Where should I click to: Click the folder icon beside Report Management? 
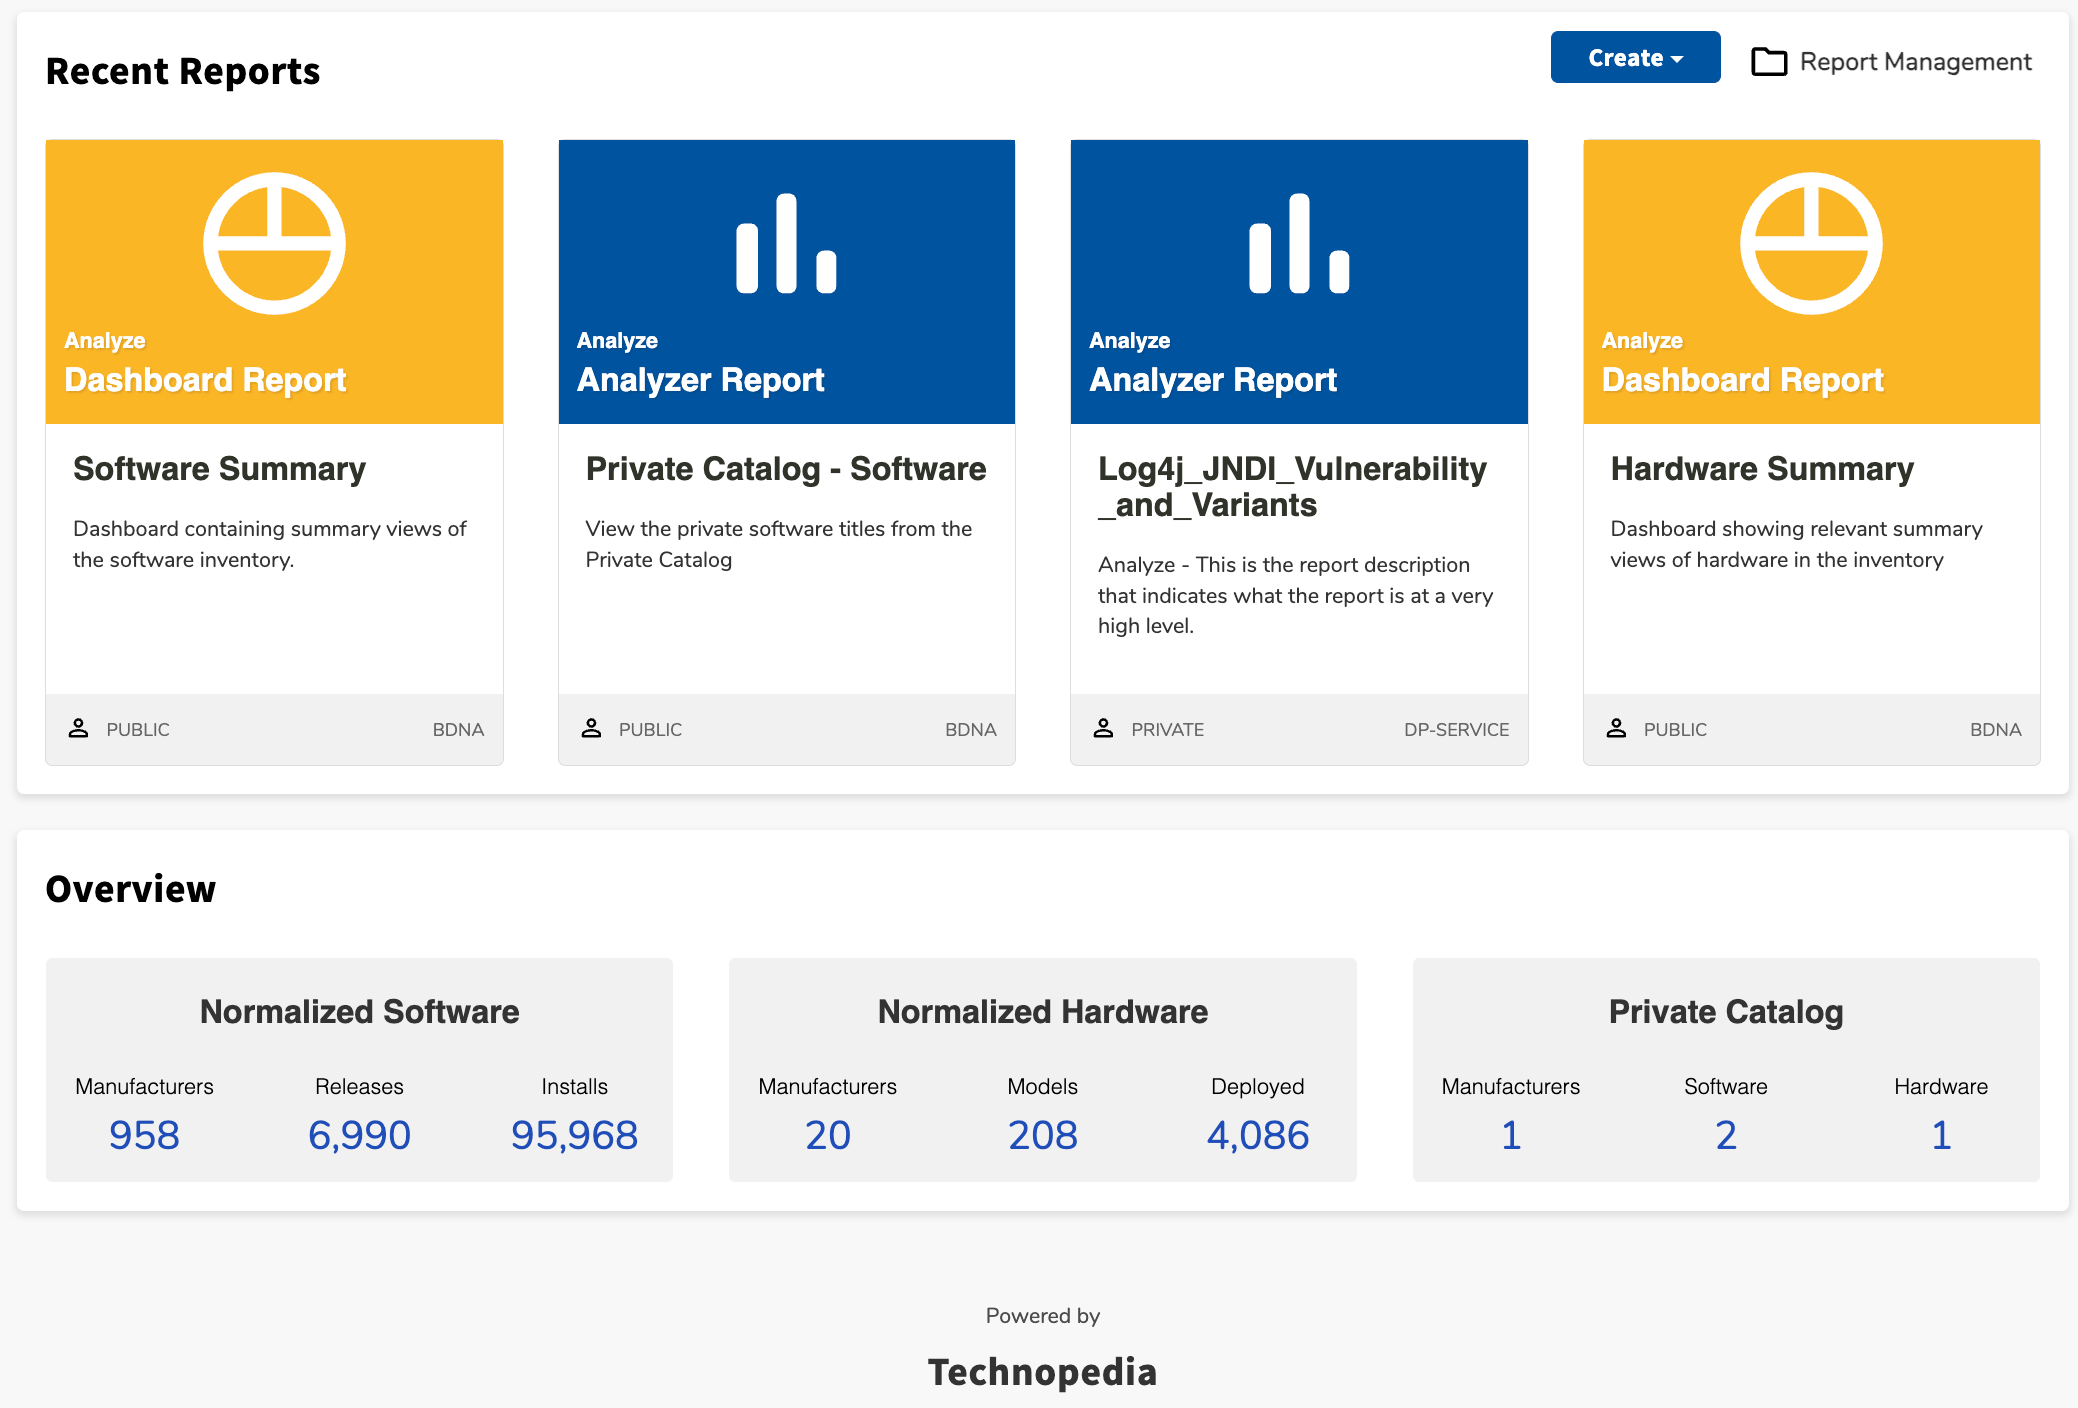click(1768, 61)
